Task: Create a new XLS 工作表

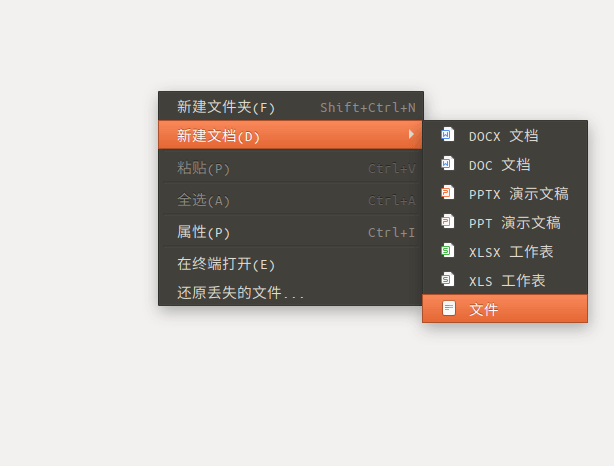Action: [505, 280]
